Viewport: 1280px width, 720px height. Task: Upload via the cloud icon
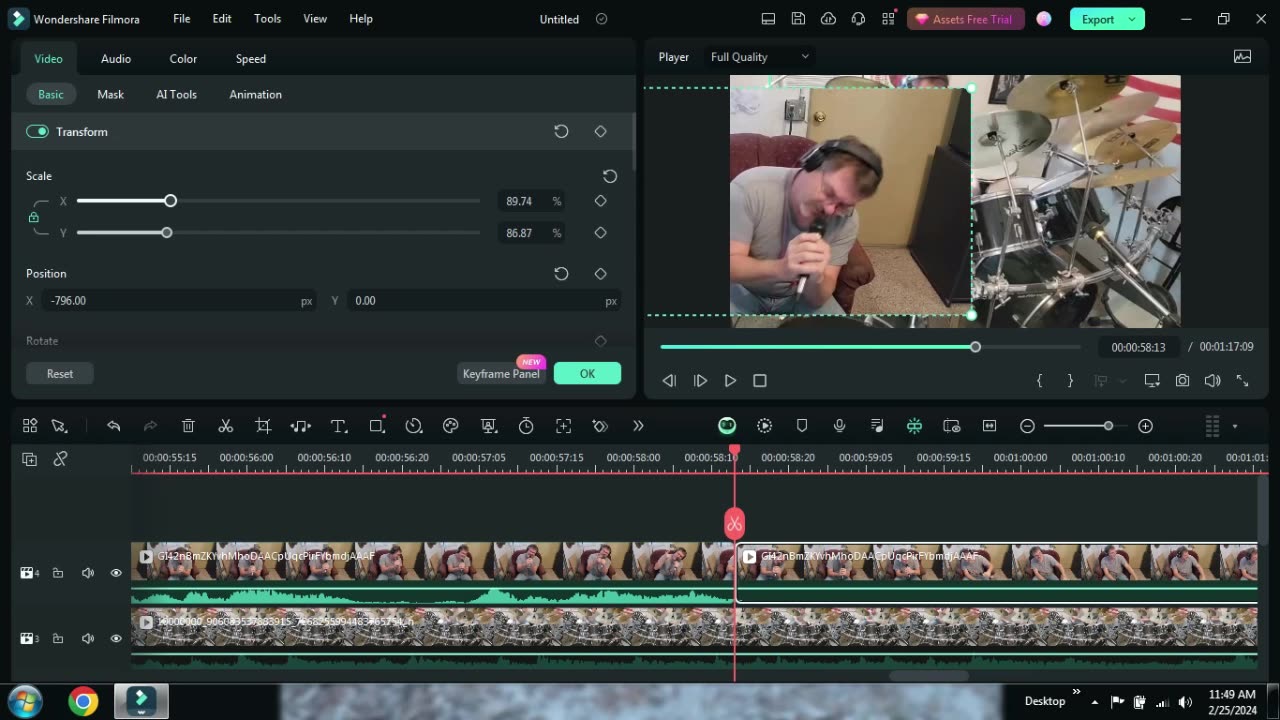[x=828, y=19]
